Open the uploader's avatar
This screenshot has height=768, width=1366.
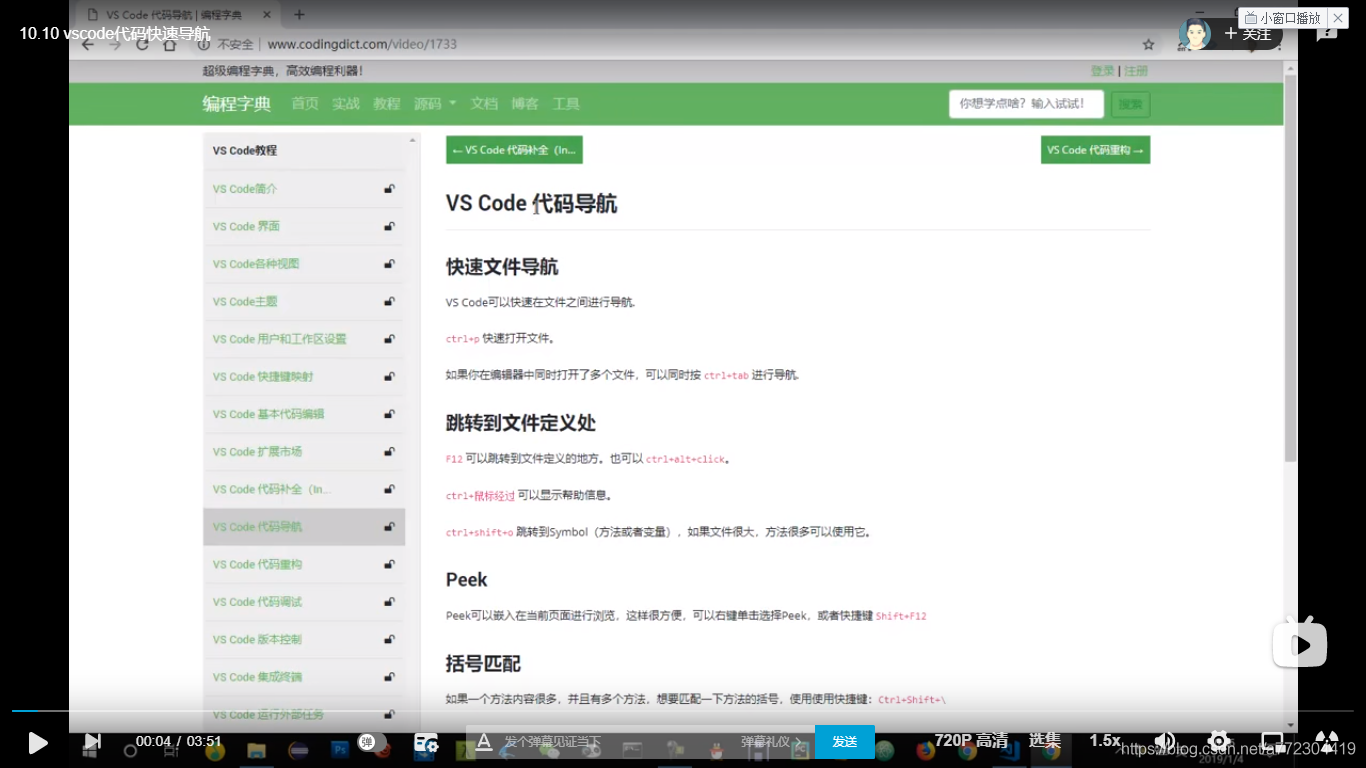(x=1194, y=34)
